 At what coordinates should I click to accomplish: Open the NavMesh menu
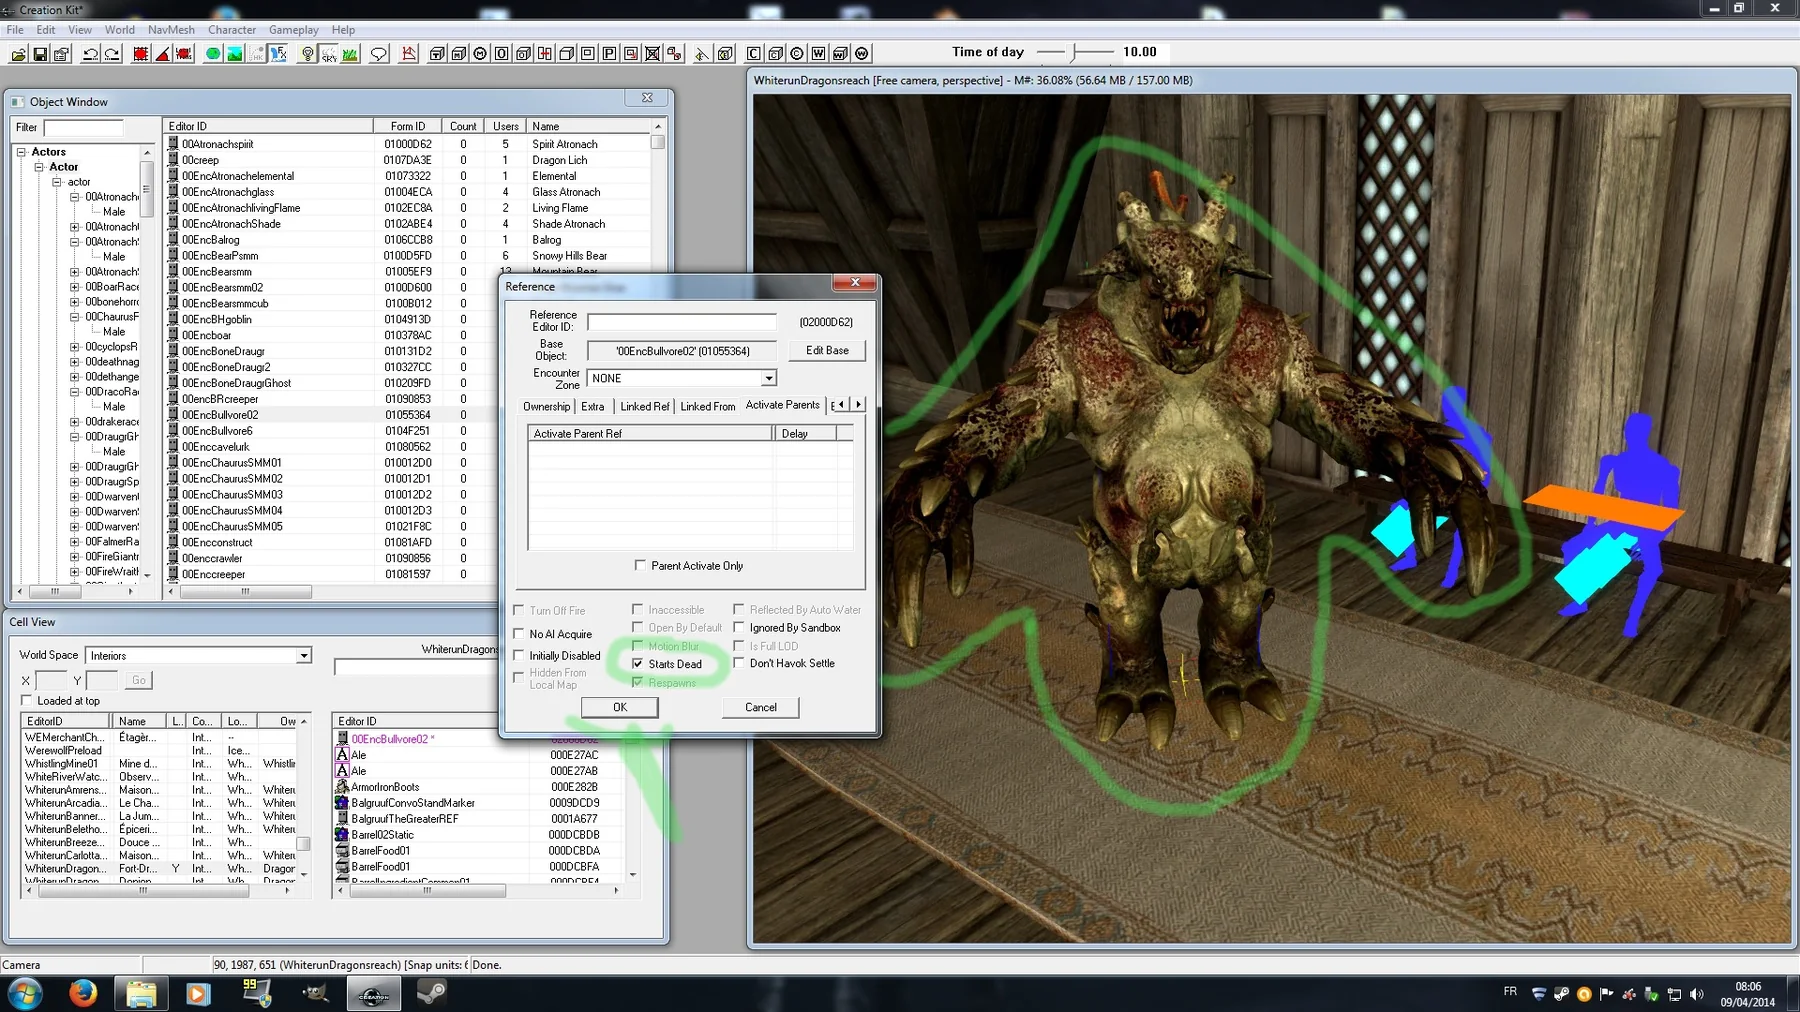point(171,30)
